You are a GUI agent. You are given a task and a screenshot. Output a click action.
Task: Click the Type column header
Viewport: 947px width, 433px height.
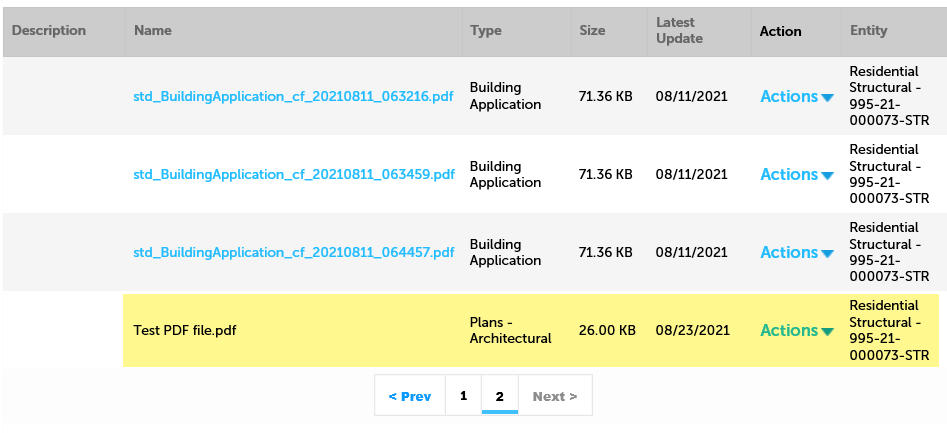486,31
